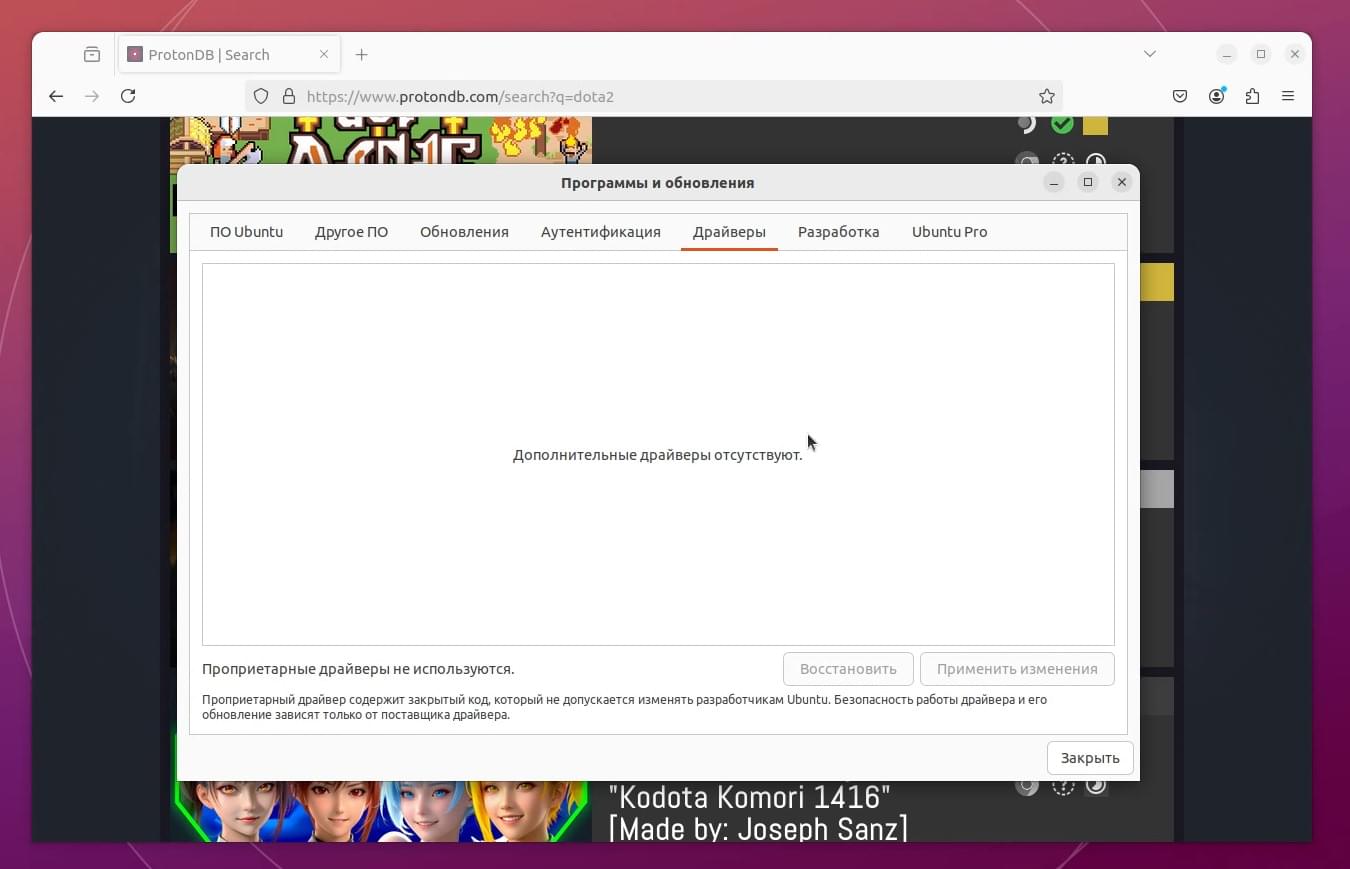This screenshot has height=869, width=1350.
Task: Open a new Firefox tab
Action: coord(362,55)
